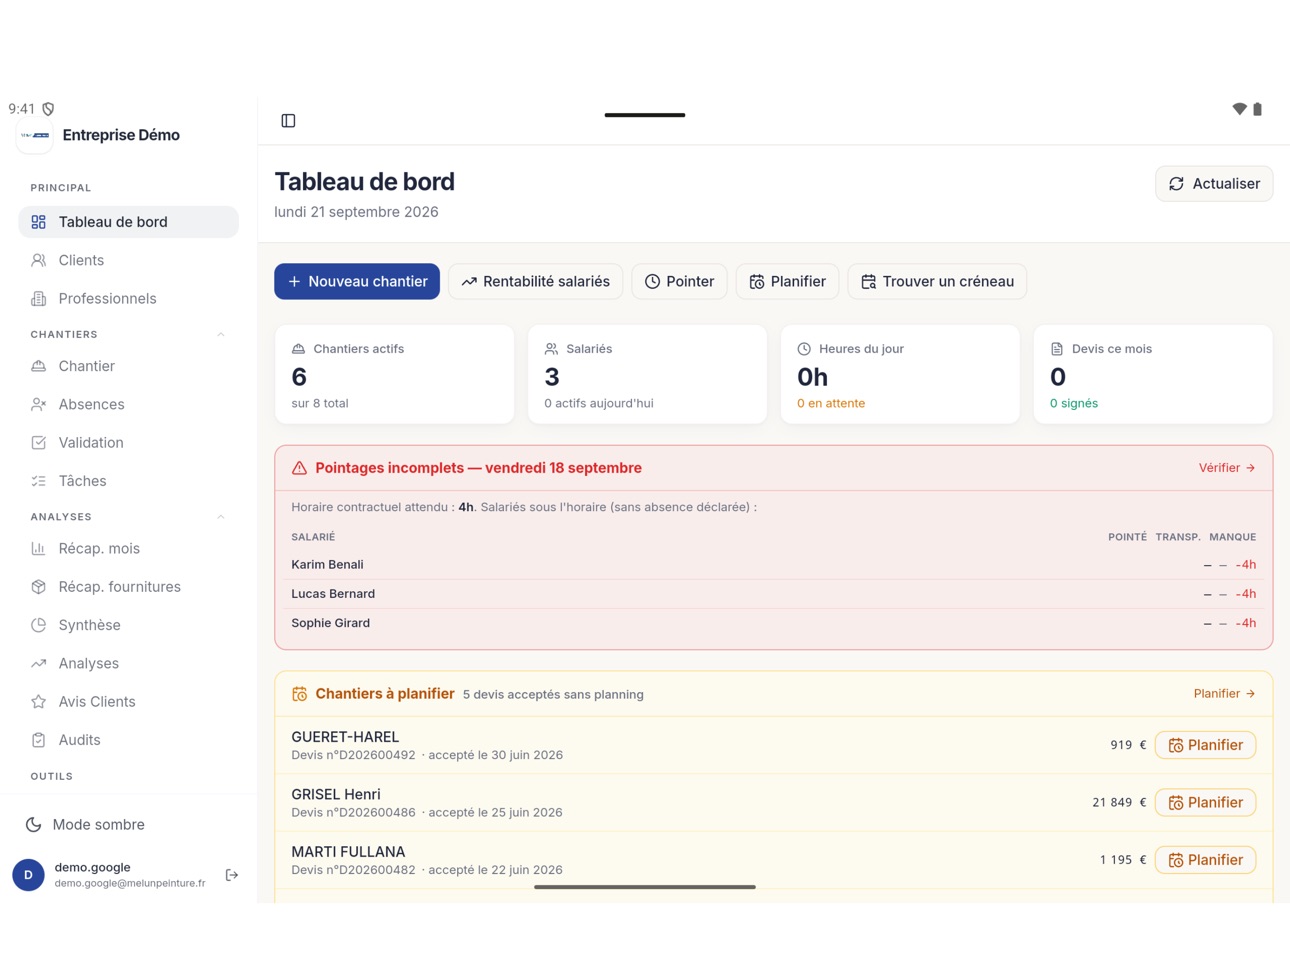Go to Validation
This screenshot has height=968, width=1290.
tap(128, 442)
